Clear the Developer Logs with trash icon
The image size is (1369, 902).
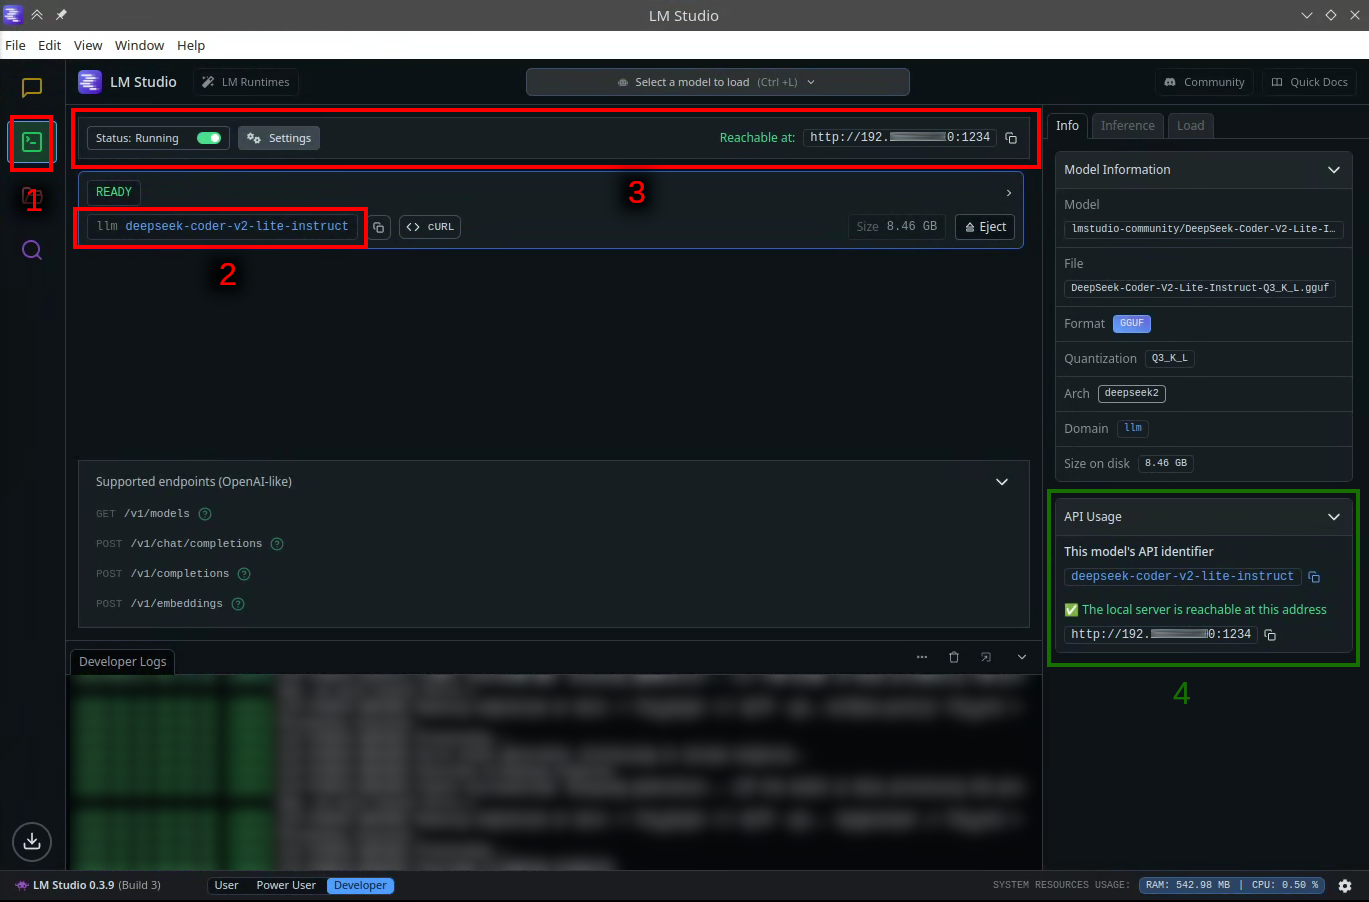click(954, 657)
